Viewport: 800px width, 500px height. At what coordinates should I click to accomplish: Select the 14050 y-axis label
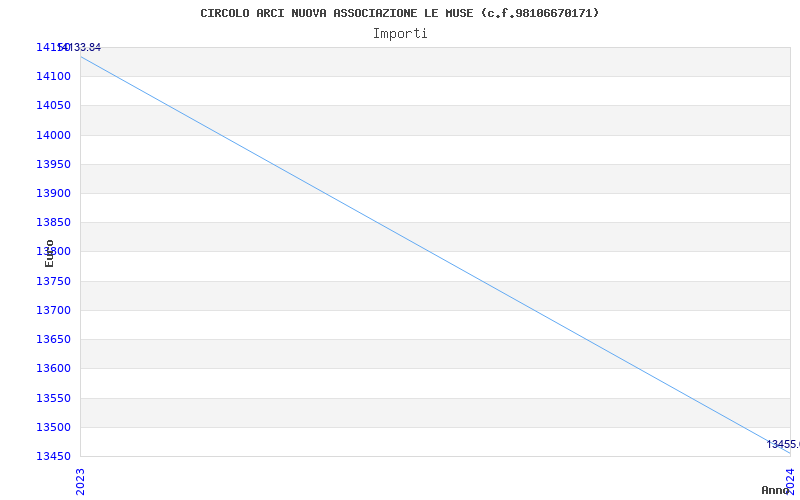pos(53,106)
